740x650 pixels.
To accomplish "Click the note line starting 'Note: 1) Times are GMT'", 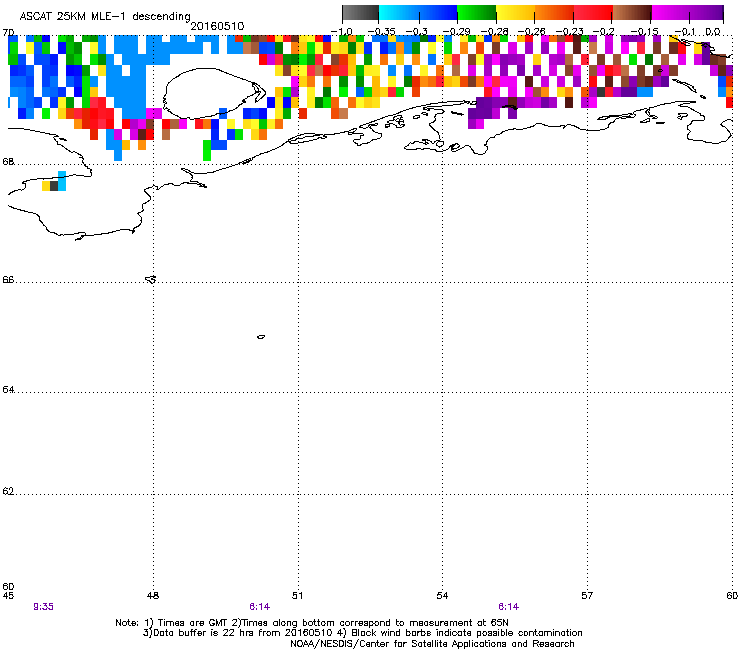I will 312,623.
